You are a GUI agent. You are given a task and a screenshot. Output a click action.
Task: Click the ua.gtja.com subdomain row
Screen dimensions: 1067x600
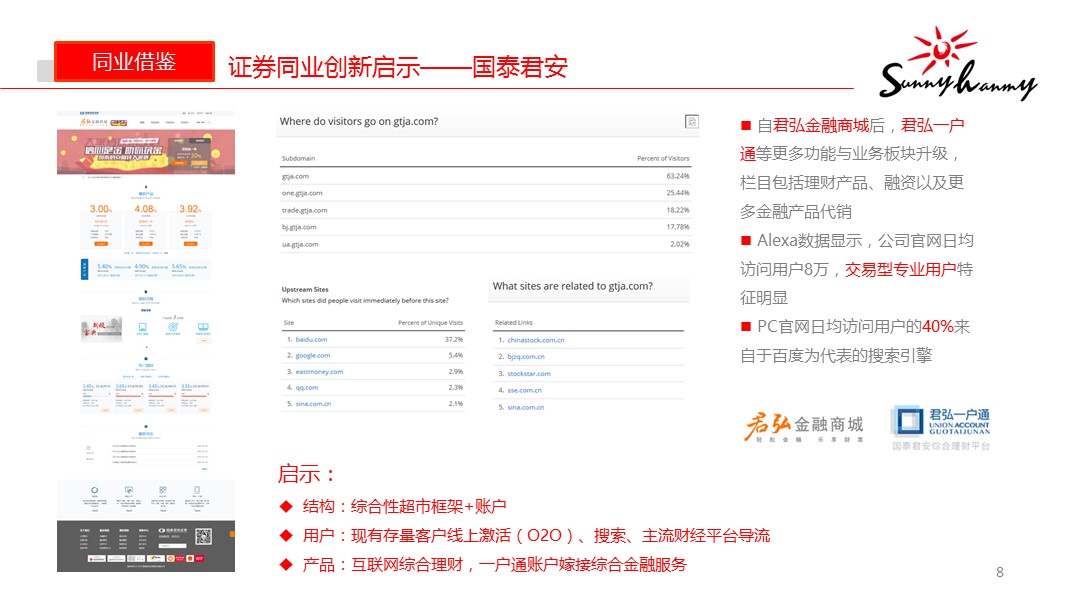coord(486,244)
